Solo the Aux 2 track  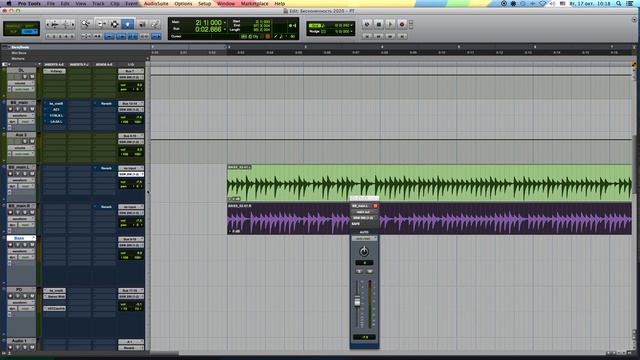pyautogui.click(x=25, y=141)
